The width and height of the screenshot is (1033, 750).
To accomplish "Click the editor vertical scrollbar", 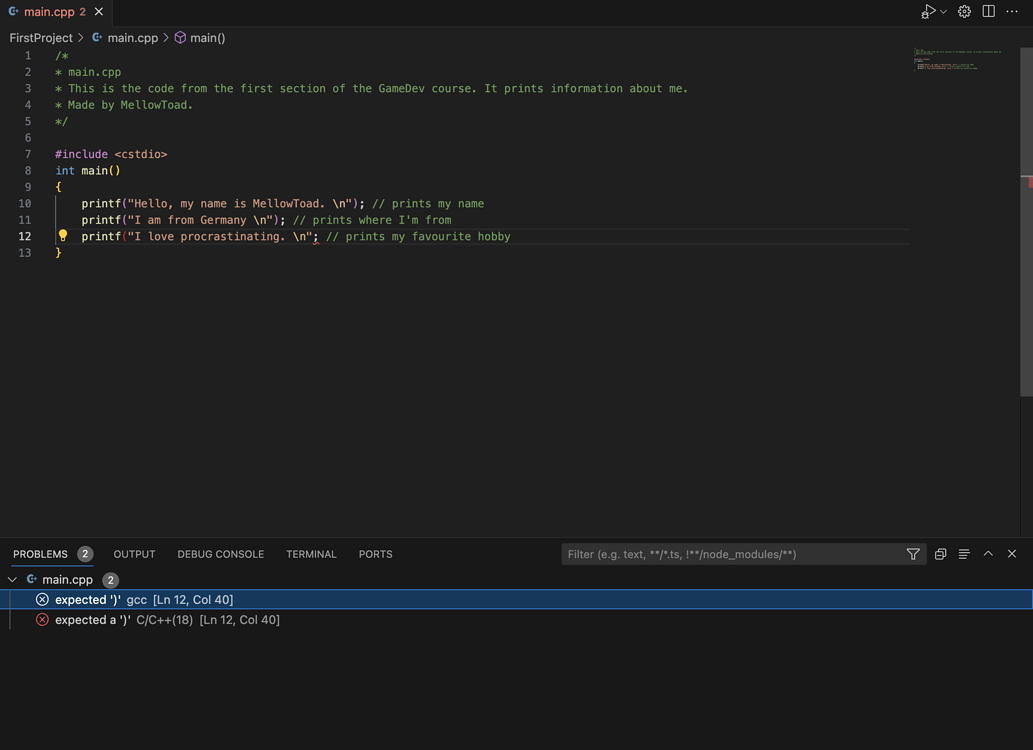I will coord(1026,221).
